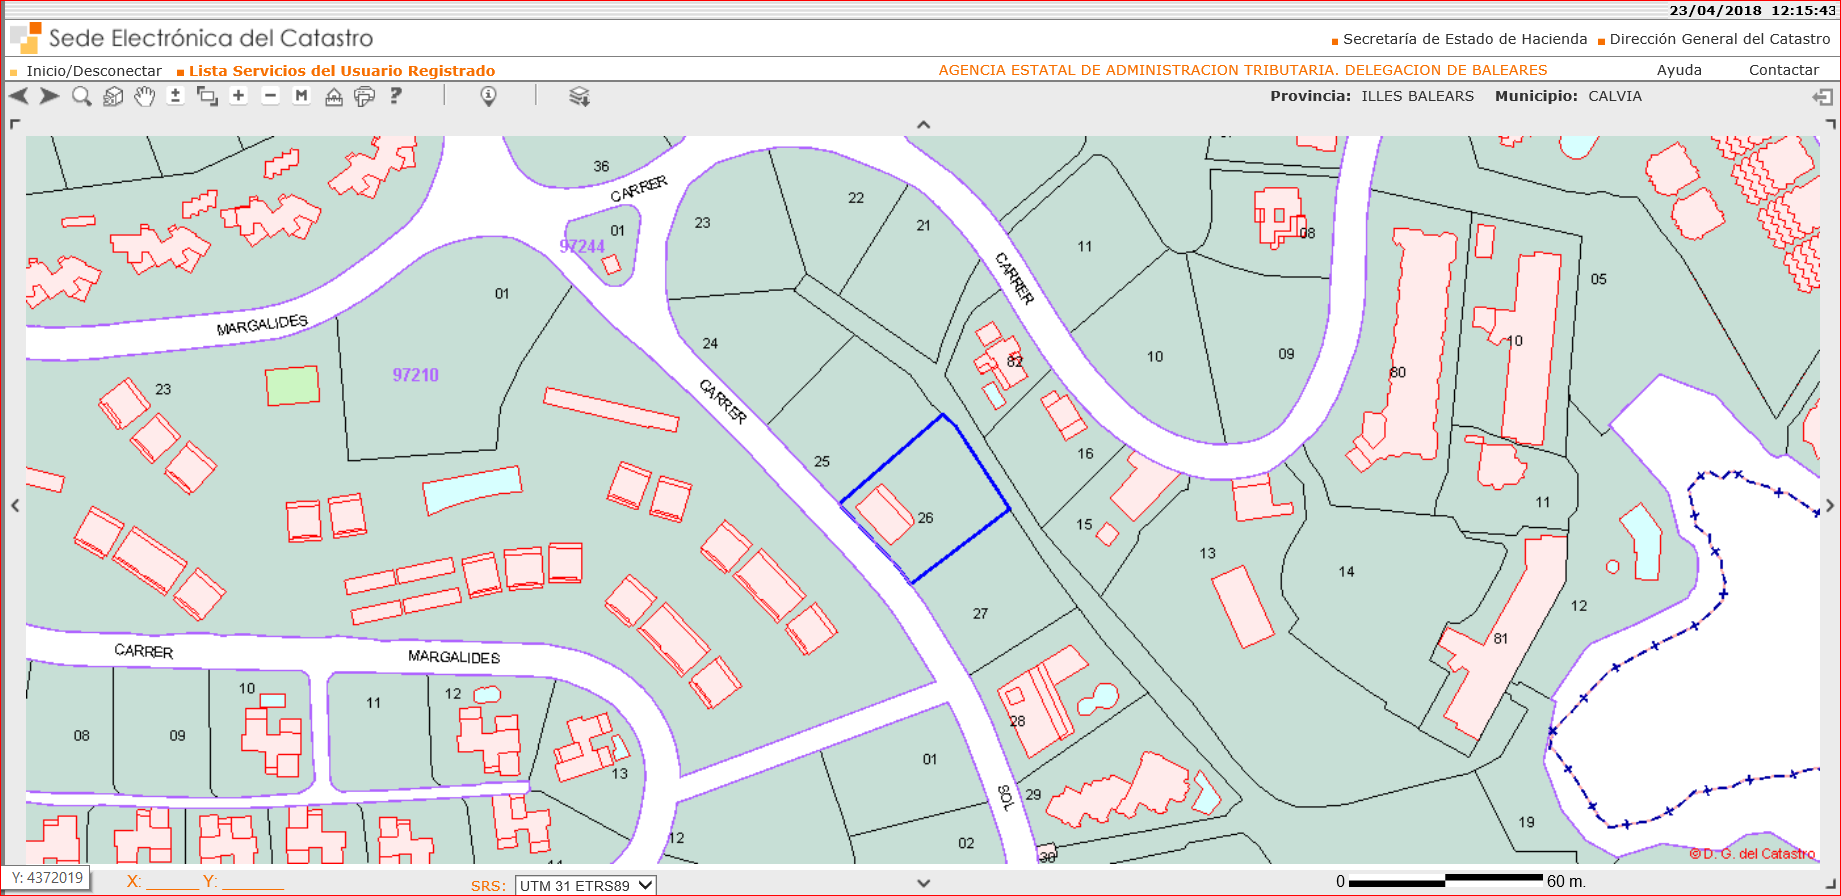Open the layers download icon
1841x896 pixels.
pyautogui.click(x=579, y=96)
